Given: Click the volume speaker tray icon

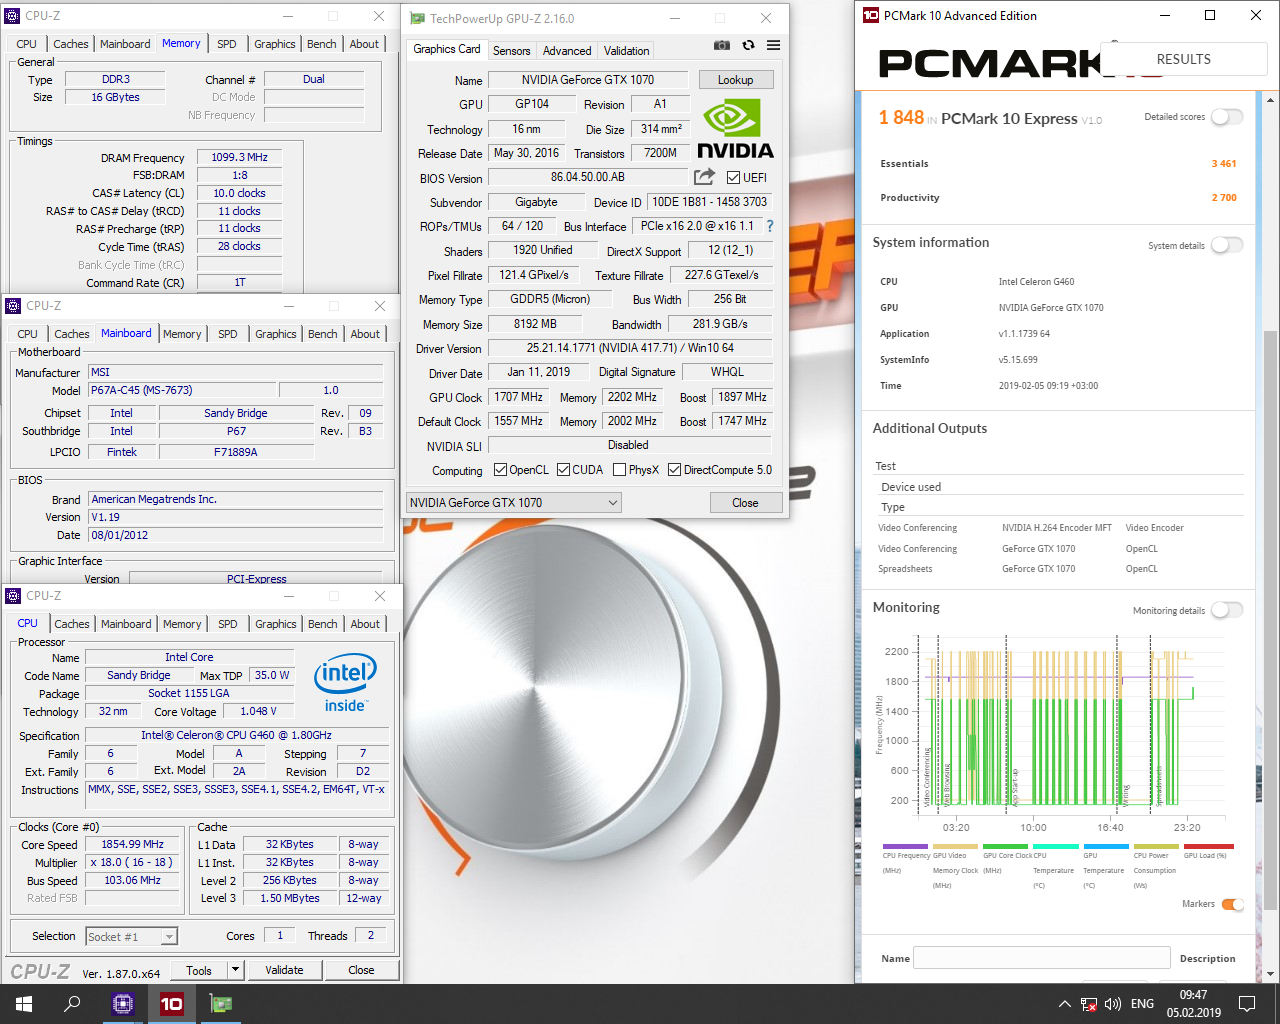Looking at the screenshot, I should (x=1113, y=1004).
